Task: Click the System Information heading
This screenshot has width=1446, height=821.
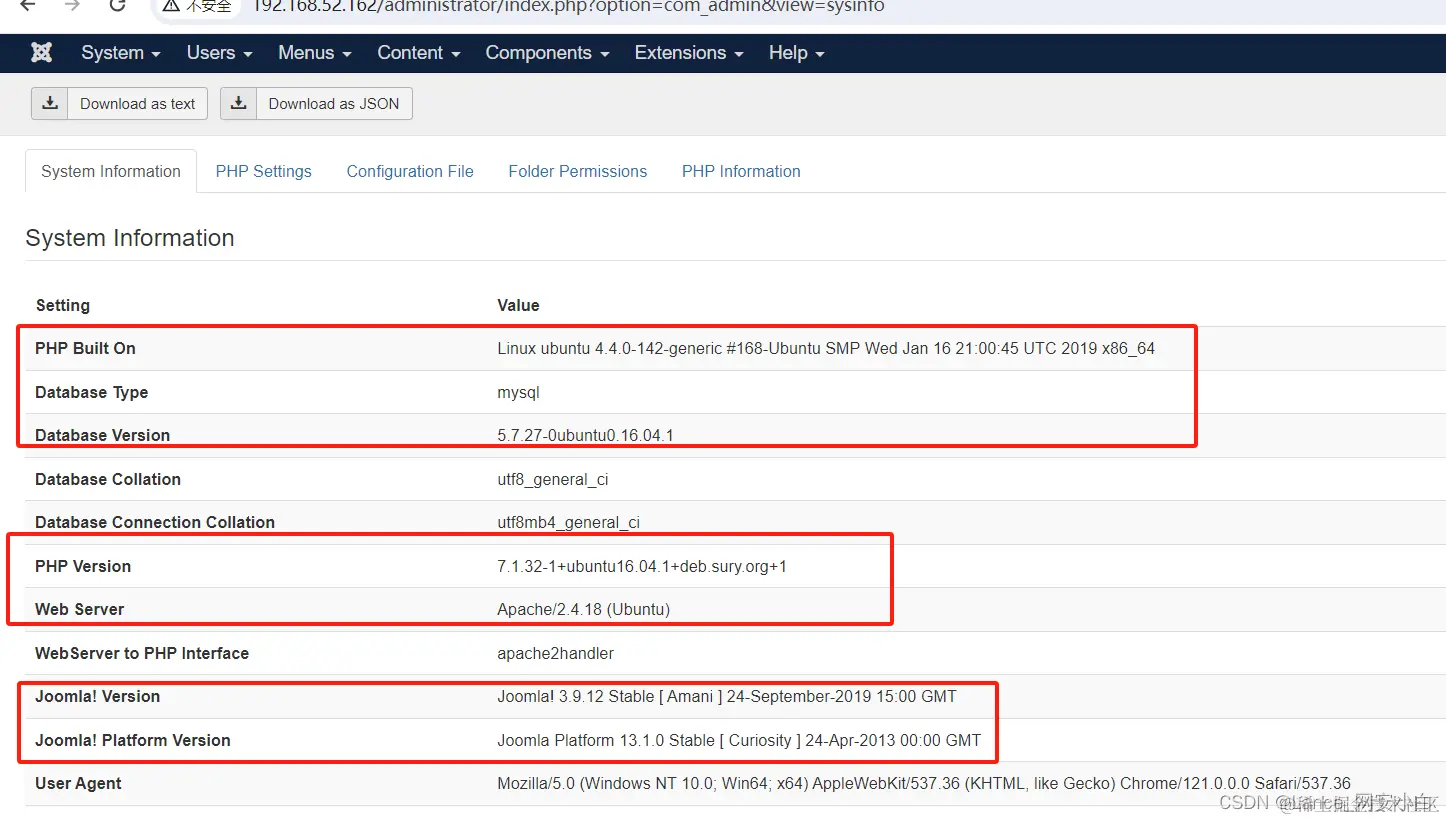Action: (130, 238)
